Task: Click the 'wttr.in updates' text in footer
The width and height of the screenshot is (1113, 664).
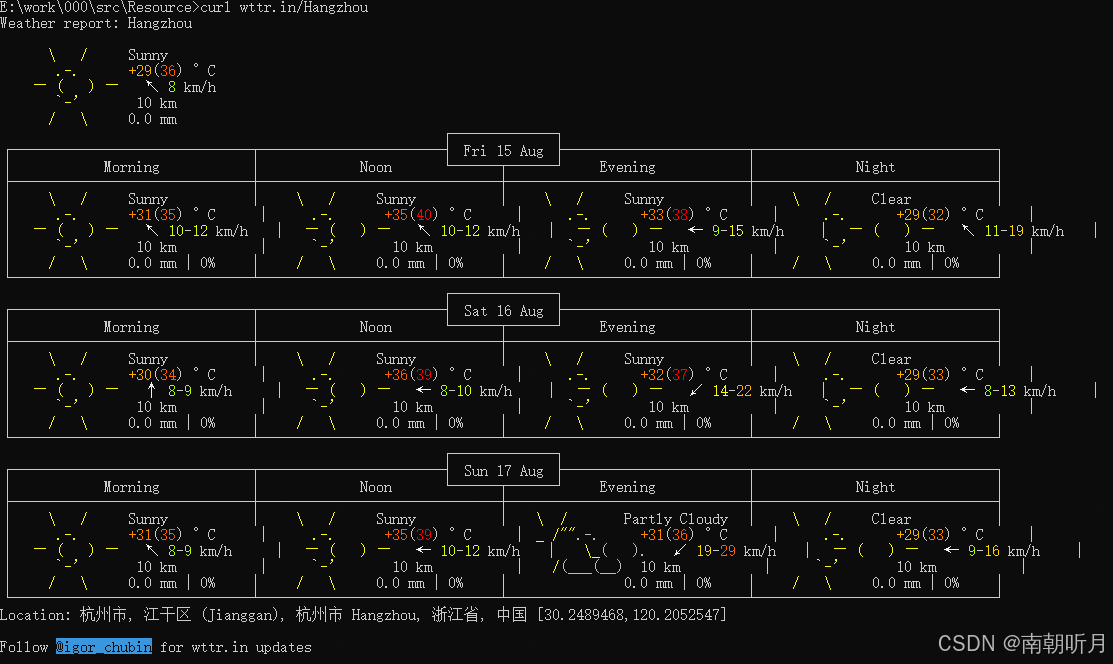Action: [x=251, y=647]
